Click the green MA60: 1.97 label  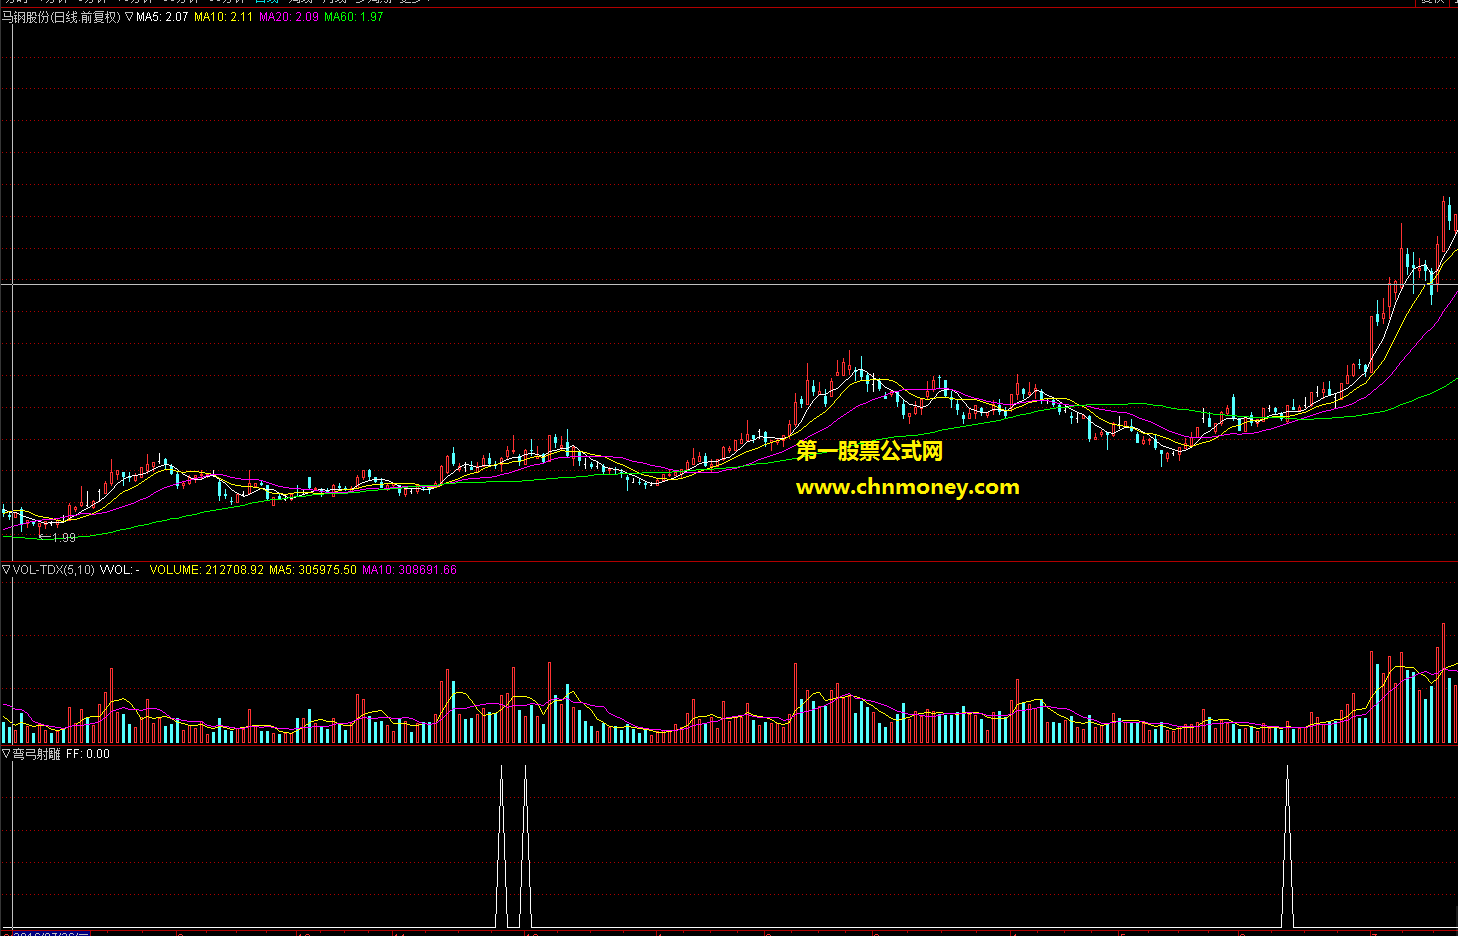click(x=353, y=17)
